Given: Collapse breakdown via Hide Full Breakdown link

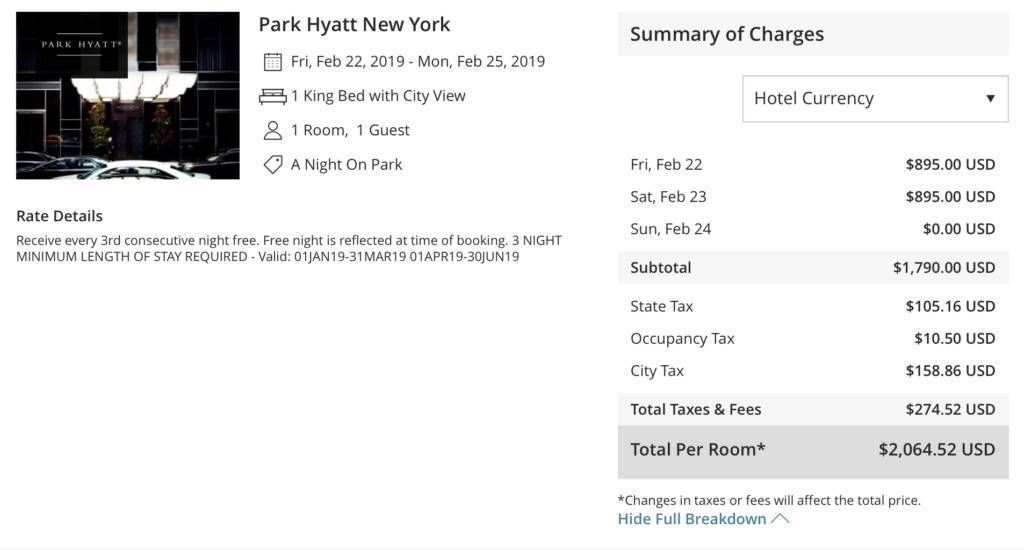Looking at the screenshot, I should pyautogui.click(x=692, y=519).
